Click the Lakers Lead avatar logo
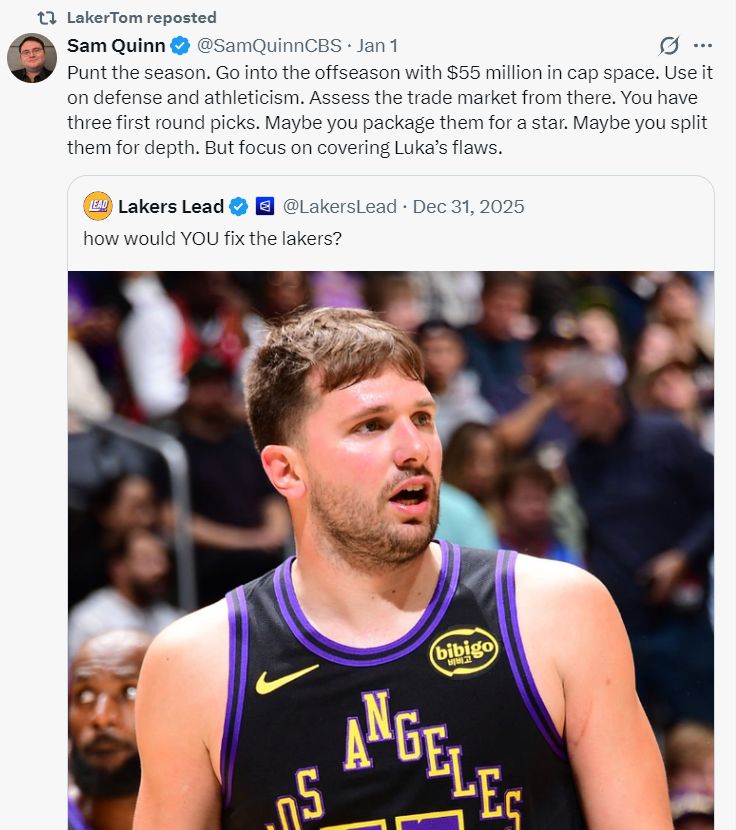 click(x=98, y=207)
